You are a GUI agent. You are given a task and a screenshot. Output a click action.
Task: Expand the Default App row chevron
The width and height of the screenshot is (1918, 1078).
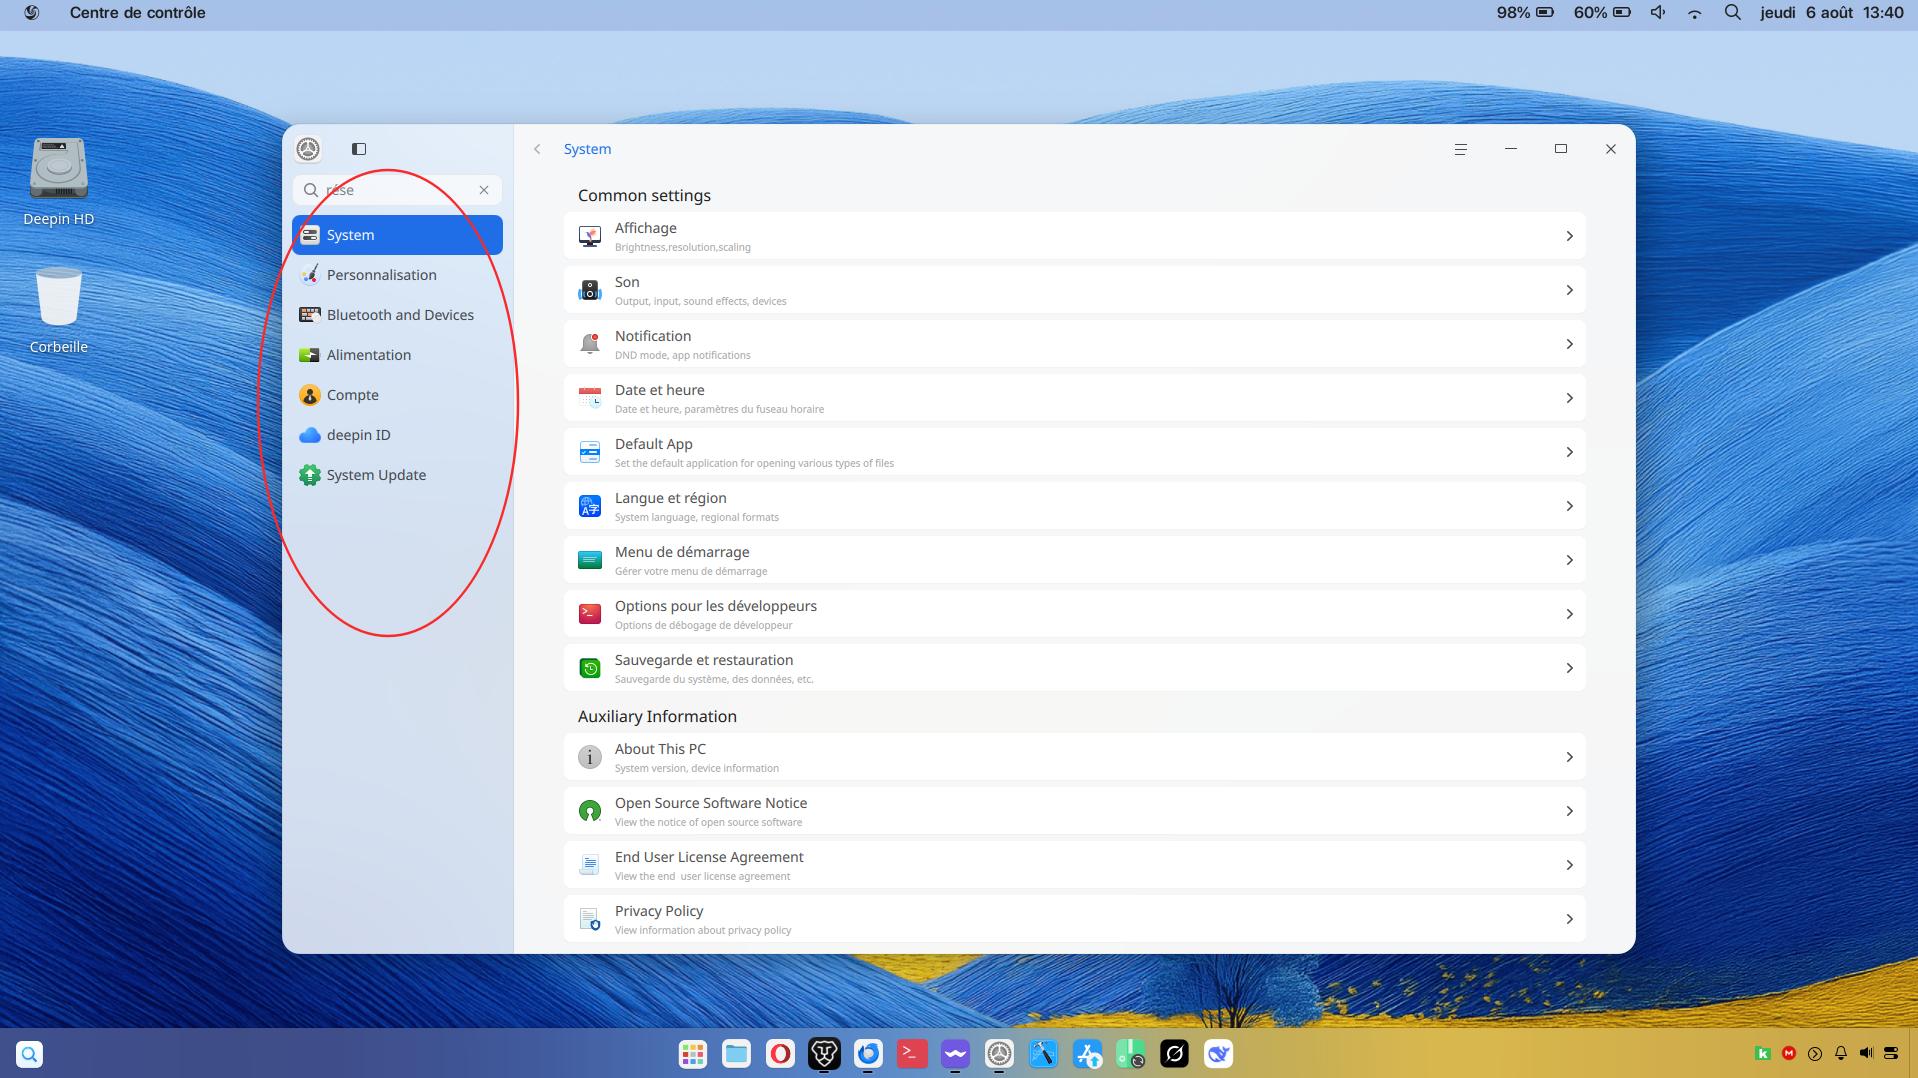tap(1569, 452)
